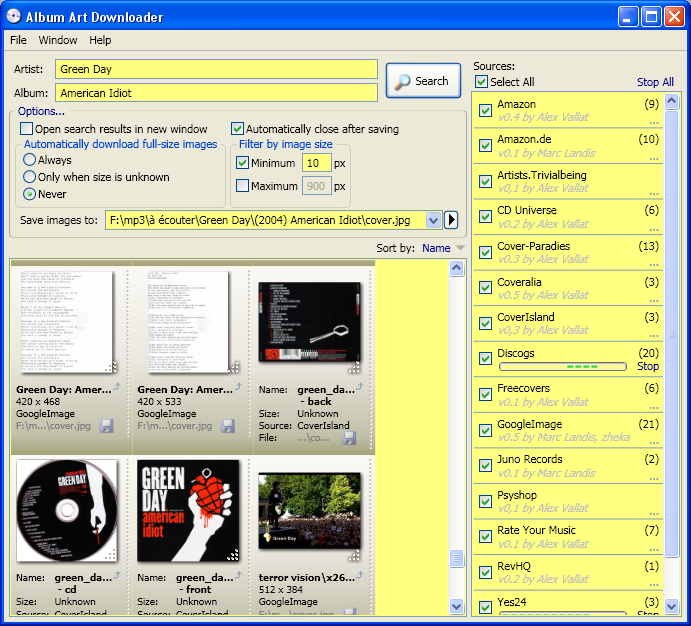This screenshot has width=691, height=626.
Task: Open the settings dots for CoverIsland
Action: pyautogui.click(x=654, y=336)
